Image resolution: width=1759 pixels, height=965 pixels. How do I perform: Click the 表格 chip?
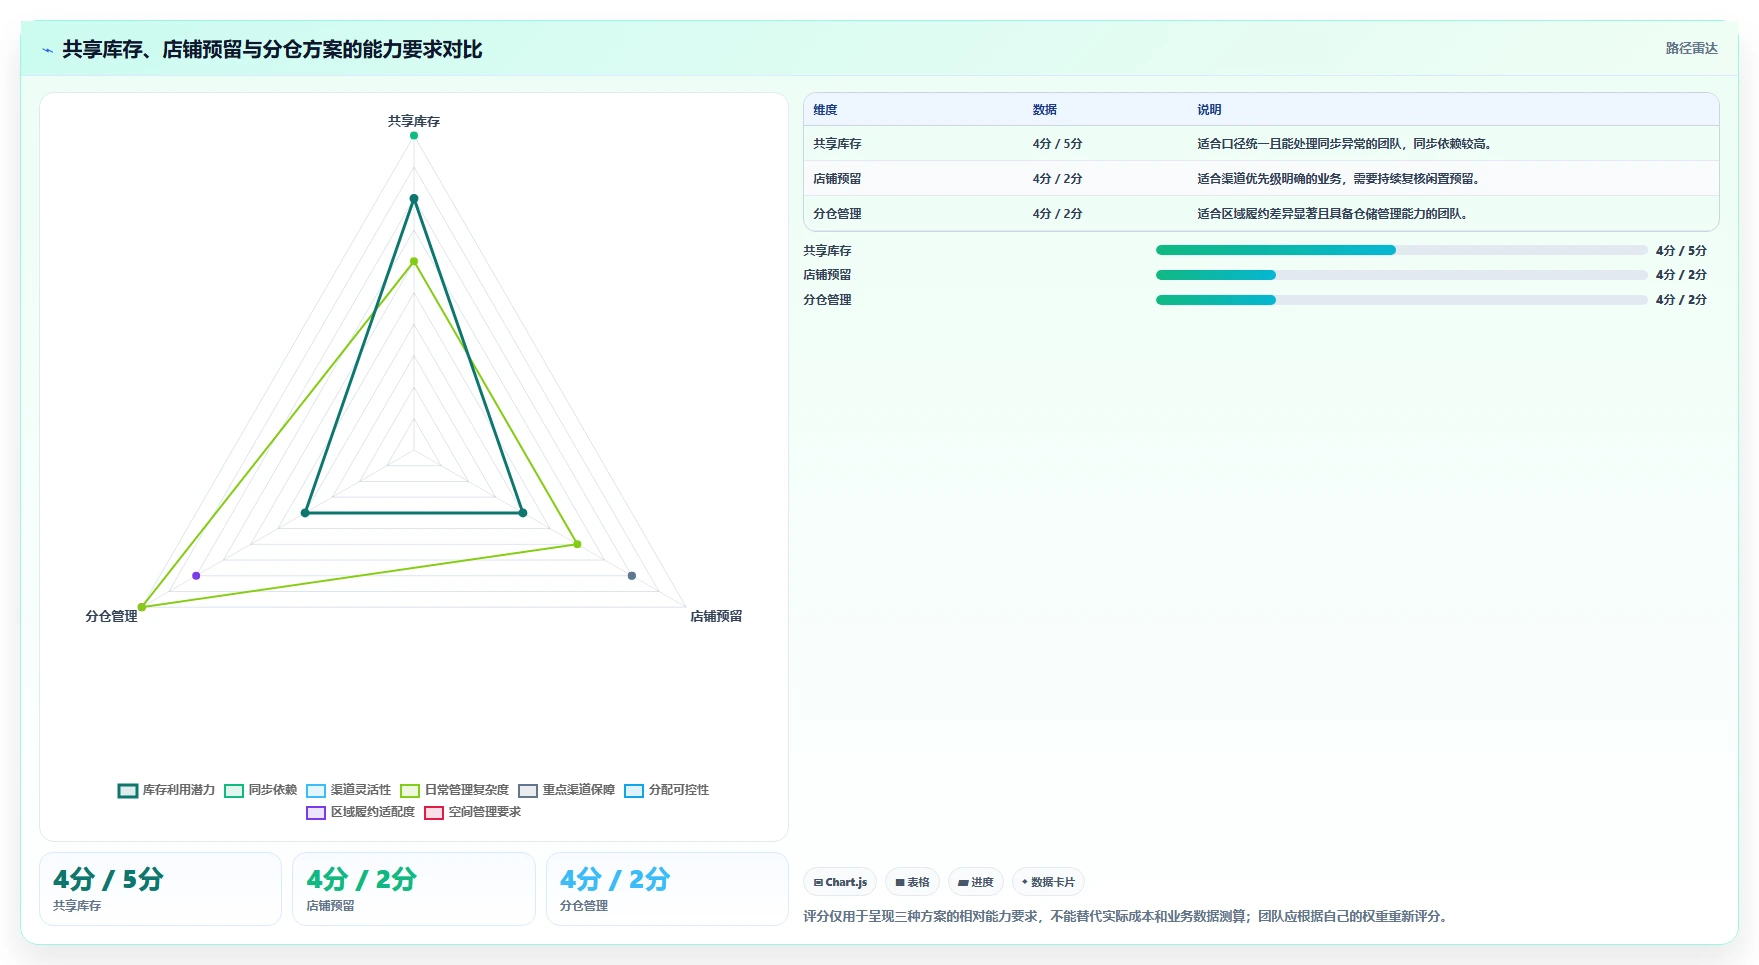pyautogui.click(x=912, y=882)
